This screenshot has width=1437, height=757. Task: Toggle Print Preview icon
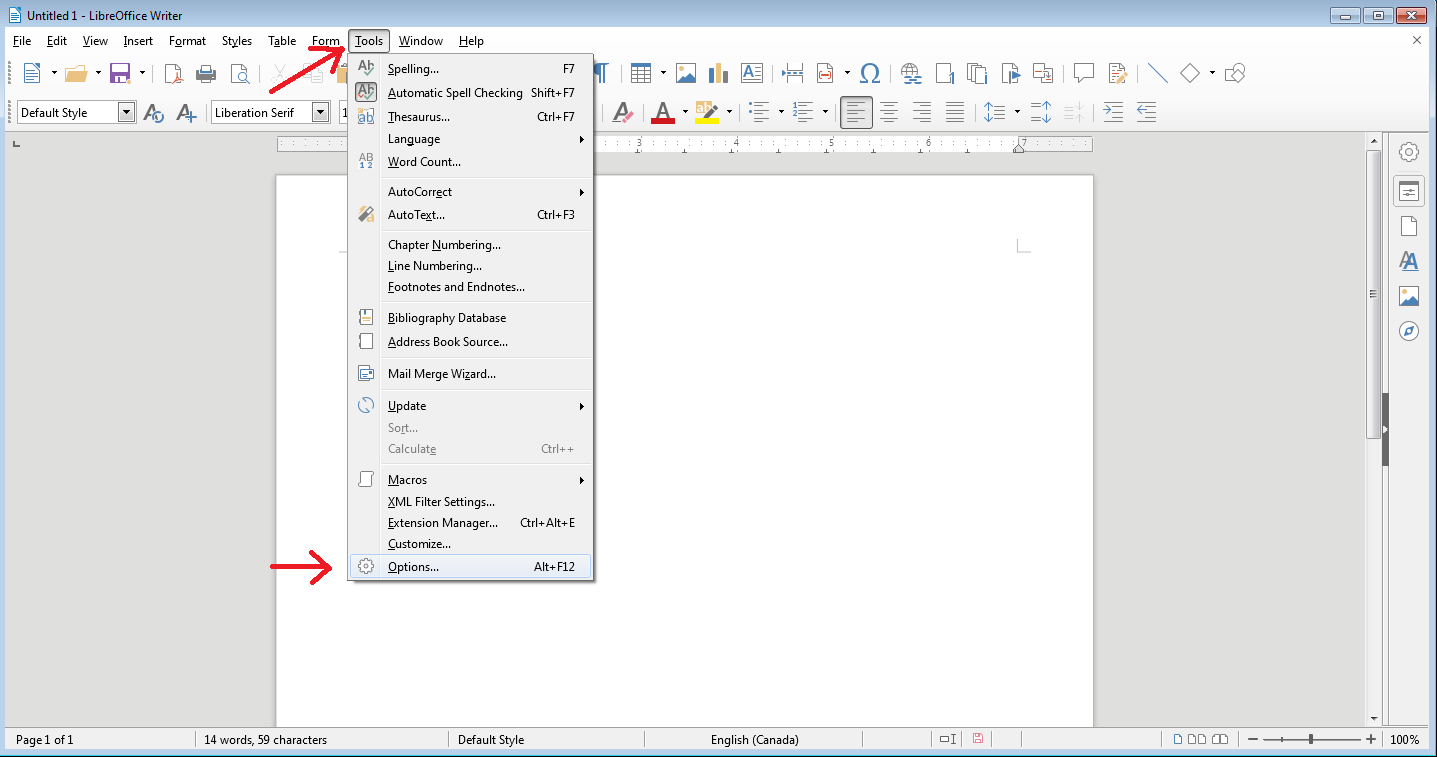pos(240,73)
